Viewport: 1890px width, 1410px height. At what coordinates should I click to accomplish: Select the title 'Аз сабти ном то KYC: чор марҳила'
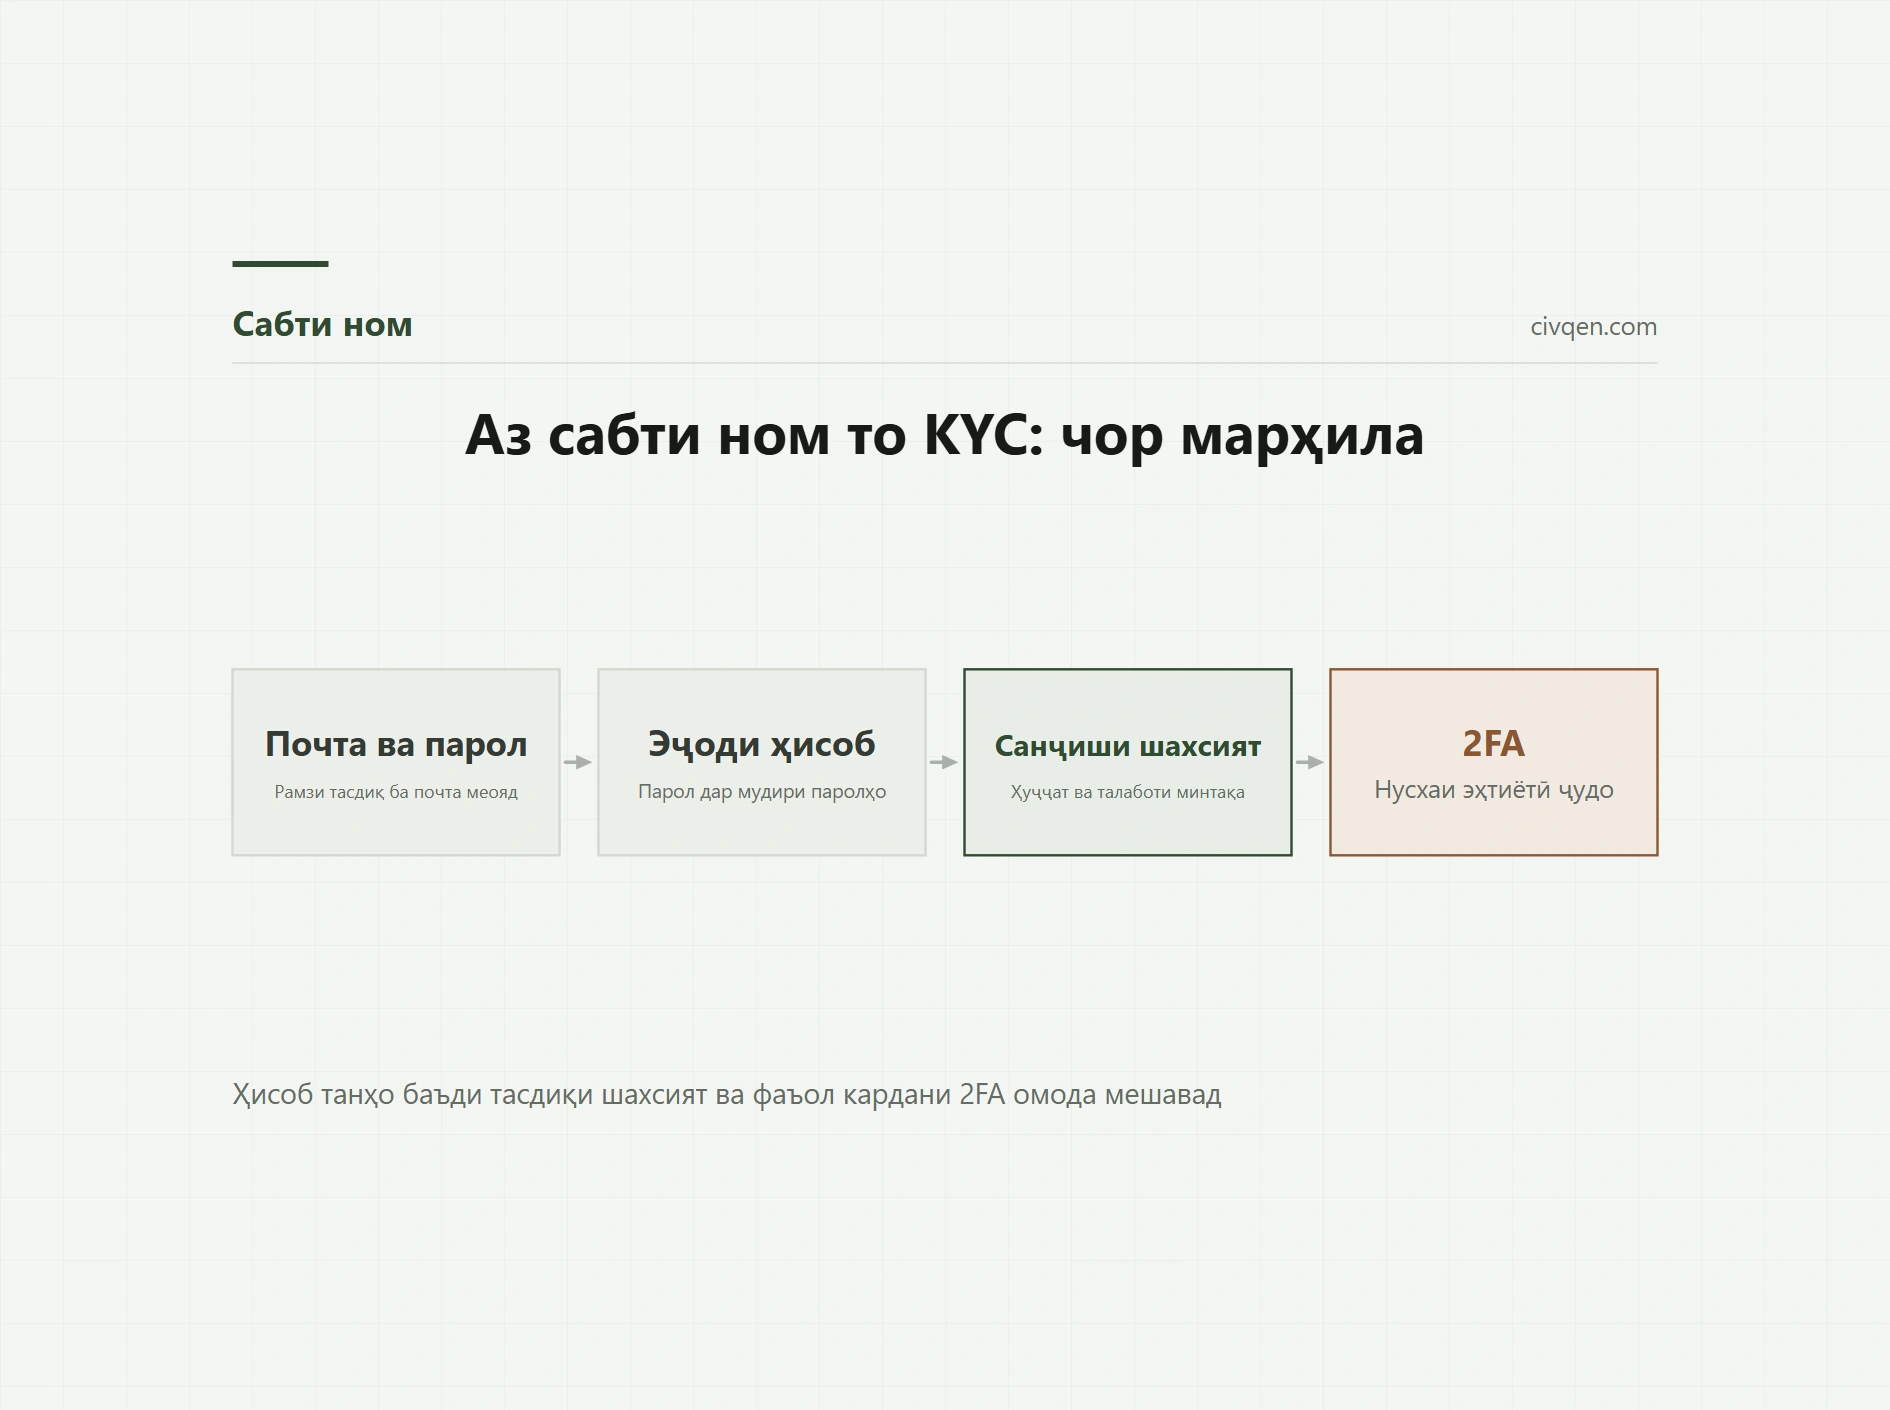point(944,435)
